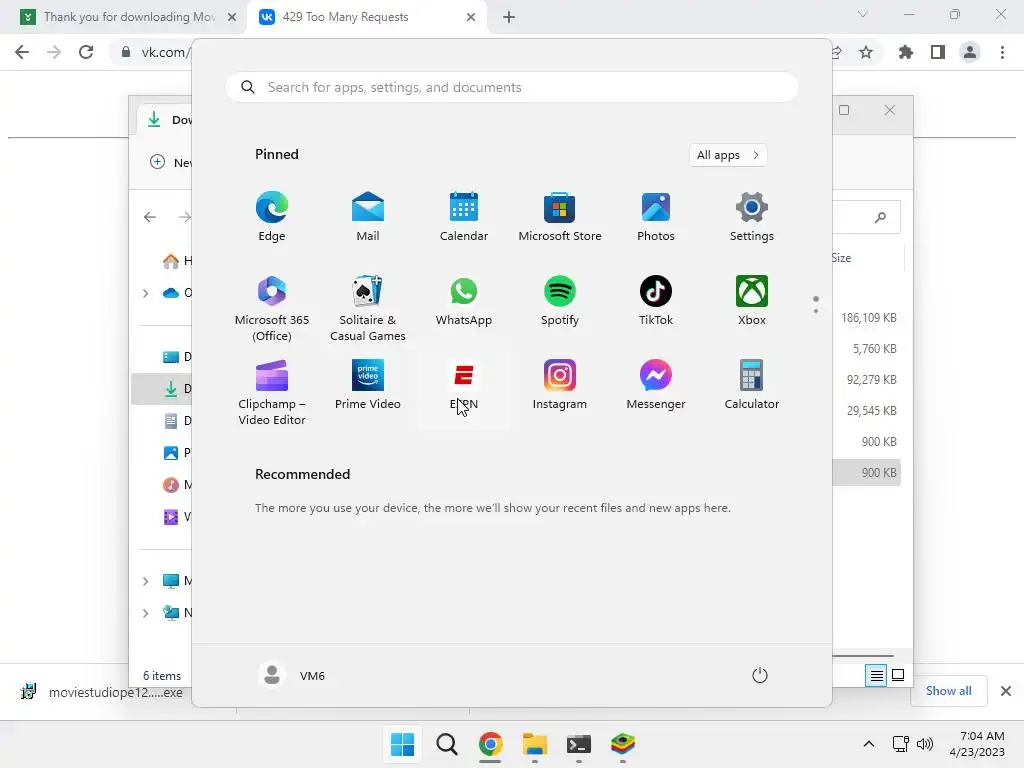Screen dimensions: 1024x768
Task: Bookmark this page with the star icon
Action: coord(866,52)
